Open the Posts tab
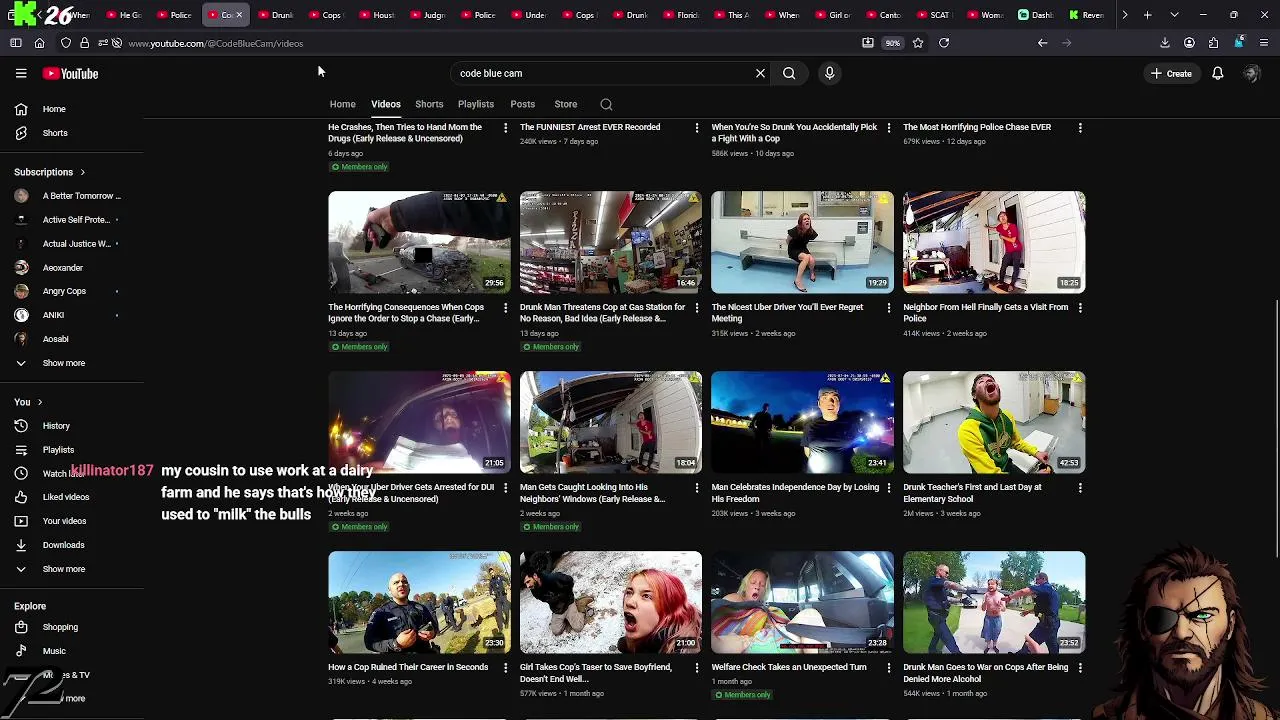The height and width of the screenshot is (720, 1280). 522,104
